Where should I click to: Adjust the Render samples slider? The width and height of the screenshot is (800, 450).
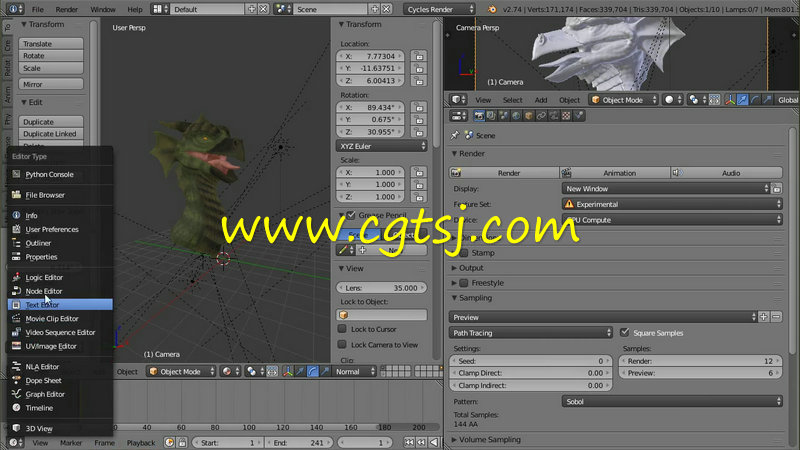click(701, 361)
